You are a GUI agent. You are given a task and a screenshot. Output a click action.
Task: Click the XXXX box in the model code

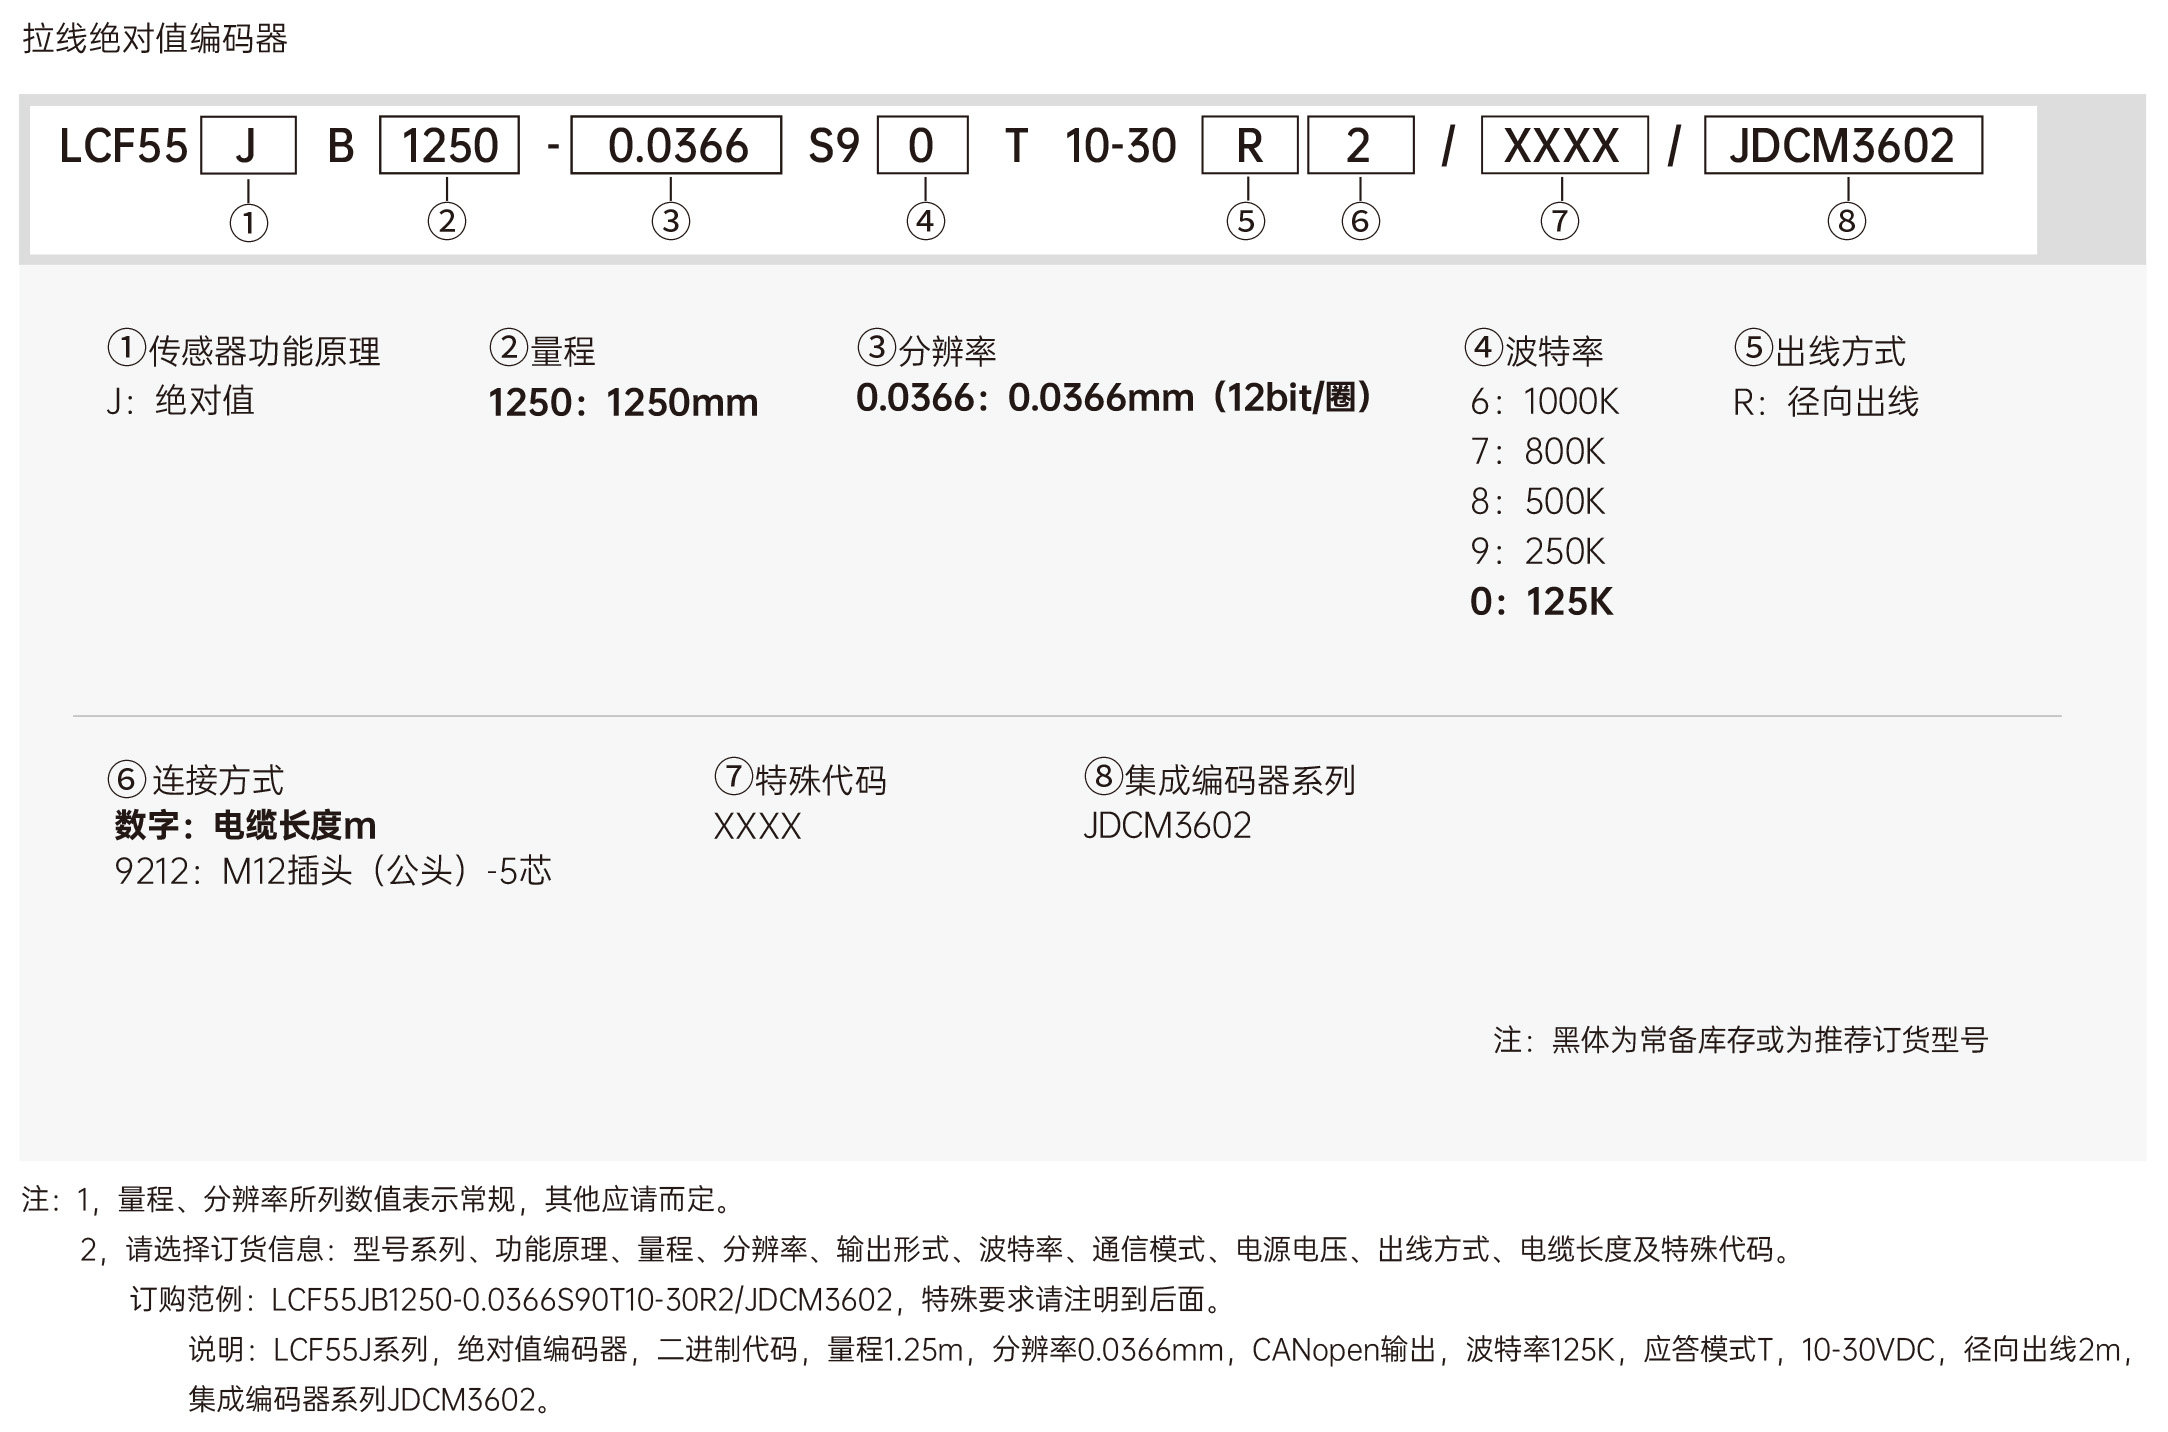(1563, 146)
